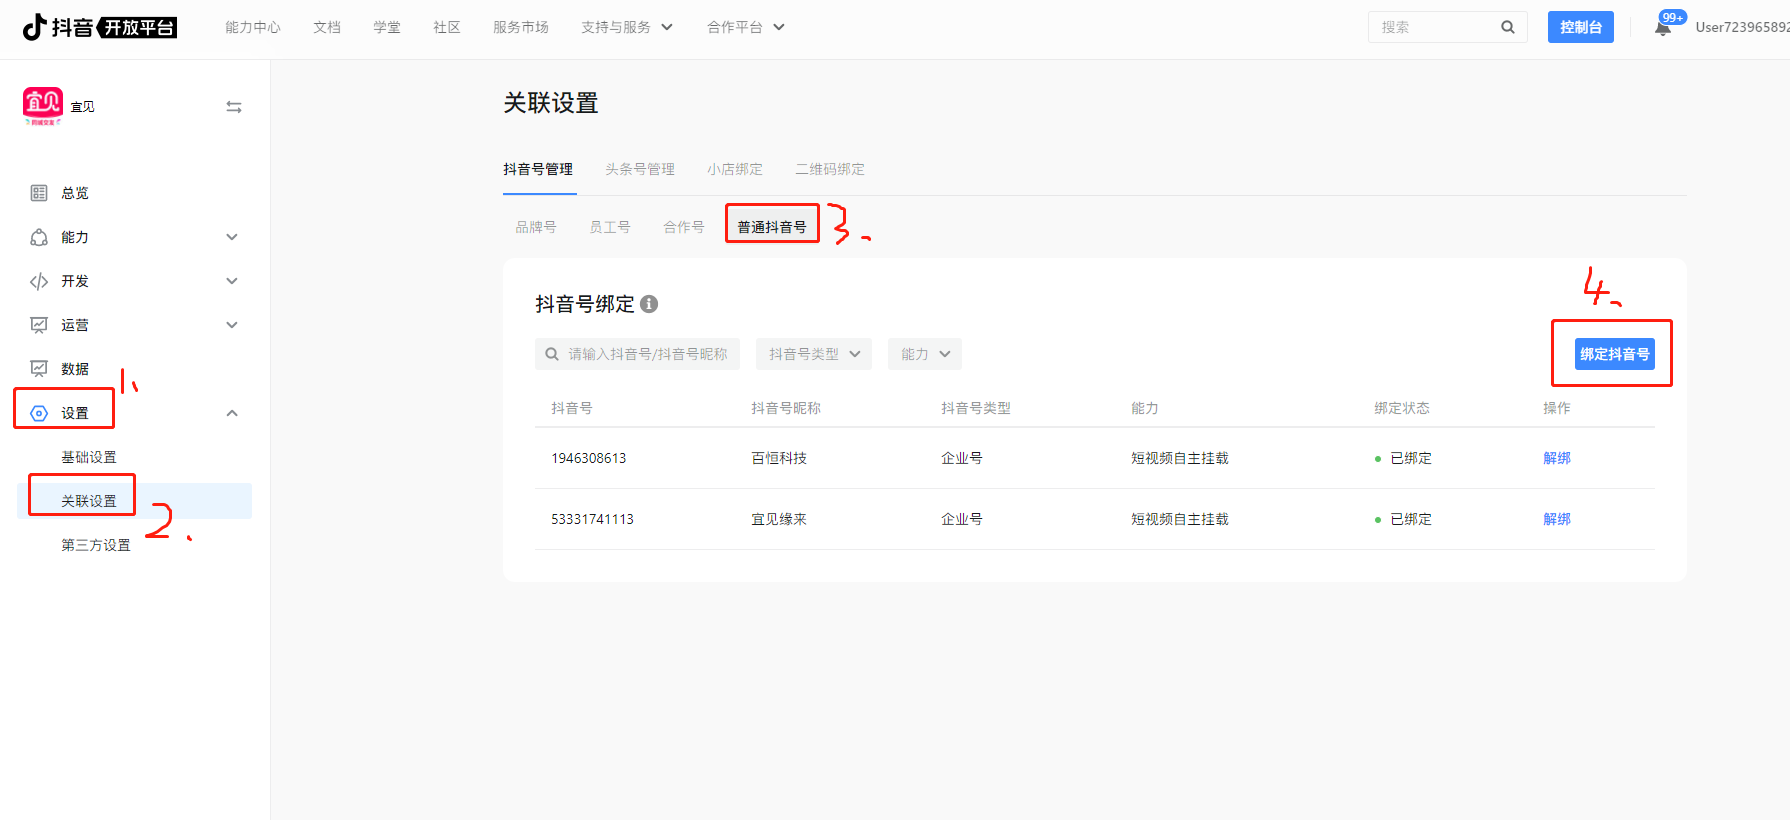Screen dimensions: 1790x820
Task: Open the 能力 filter dropdown
Action: (x=925, y=354)
